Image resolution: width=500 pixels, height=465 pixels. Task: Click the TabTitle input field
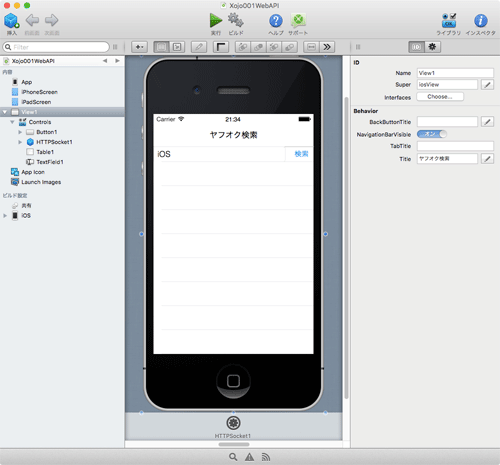(x=455, y=146)
